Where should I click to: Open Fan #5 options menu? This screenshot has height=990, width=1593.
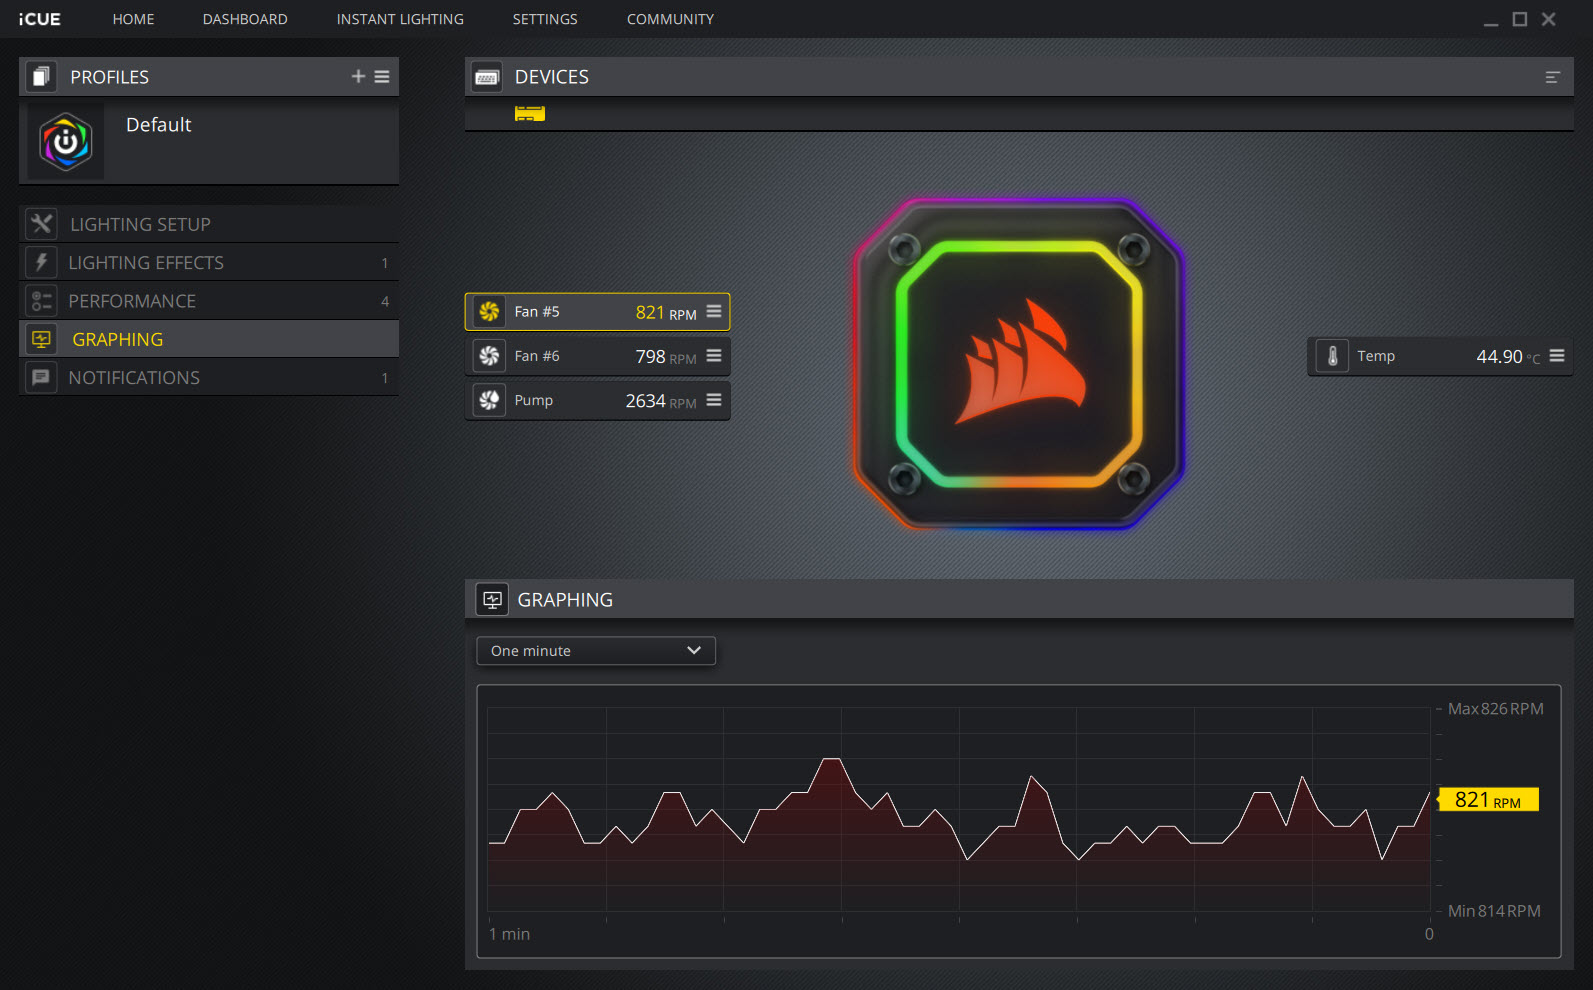coord(714,311)
